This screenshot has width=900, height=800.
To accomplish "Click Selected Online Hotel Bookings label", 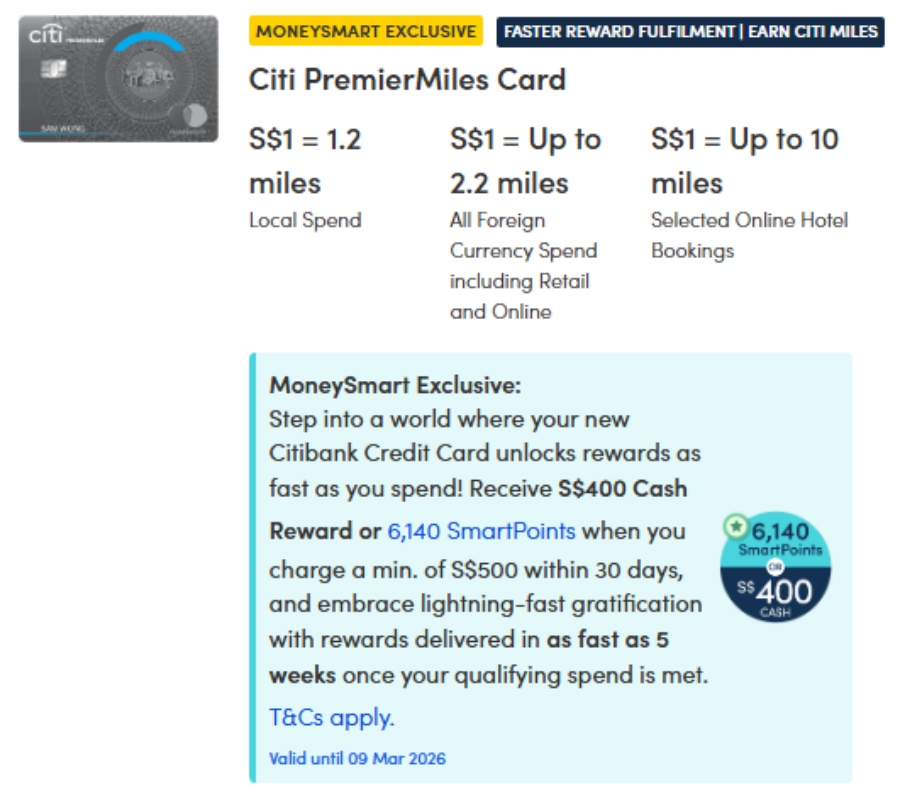I will point(749,235).
